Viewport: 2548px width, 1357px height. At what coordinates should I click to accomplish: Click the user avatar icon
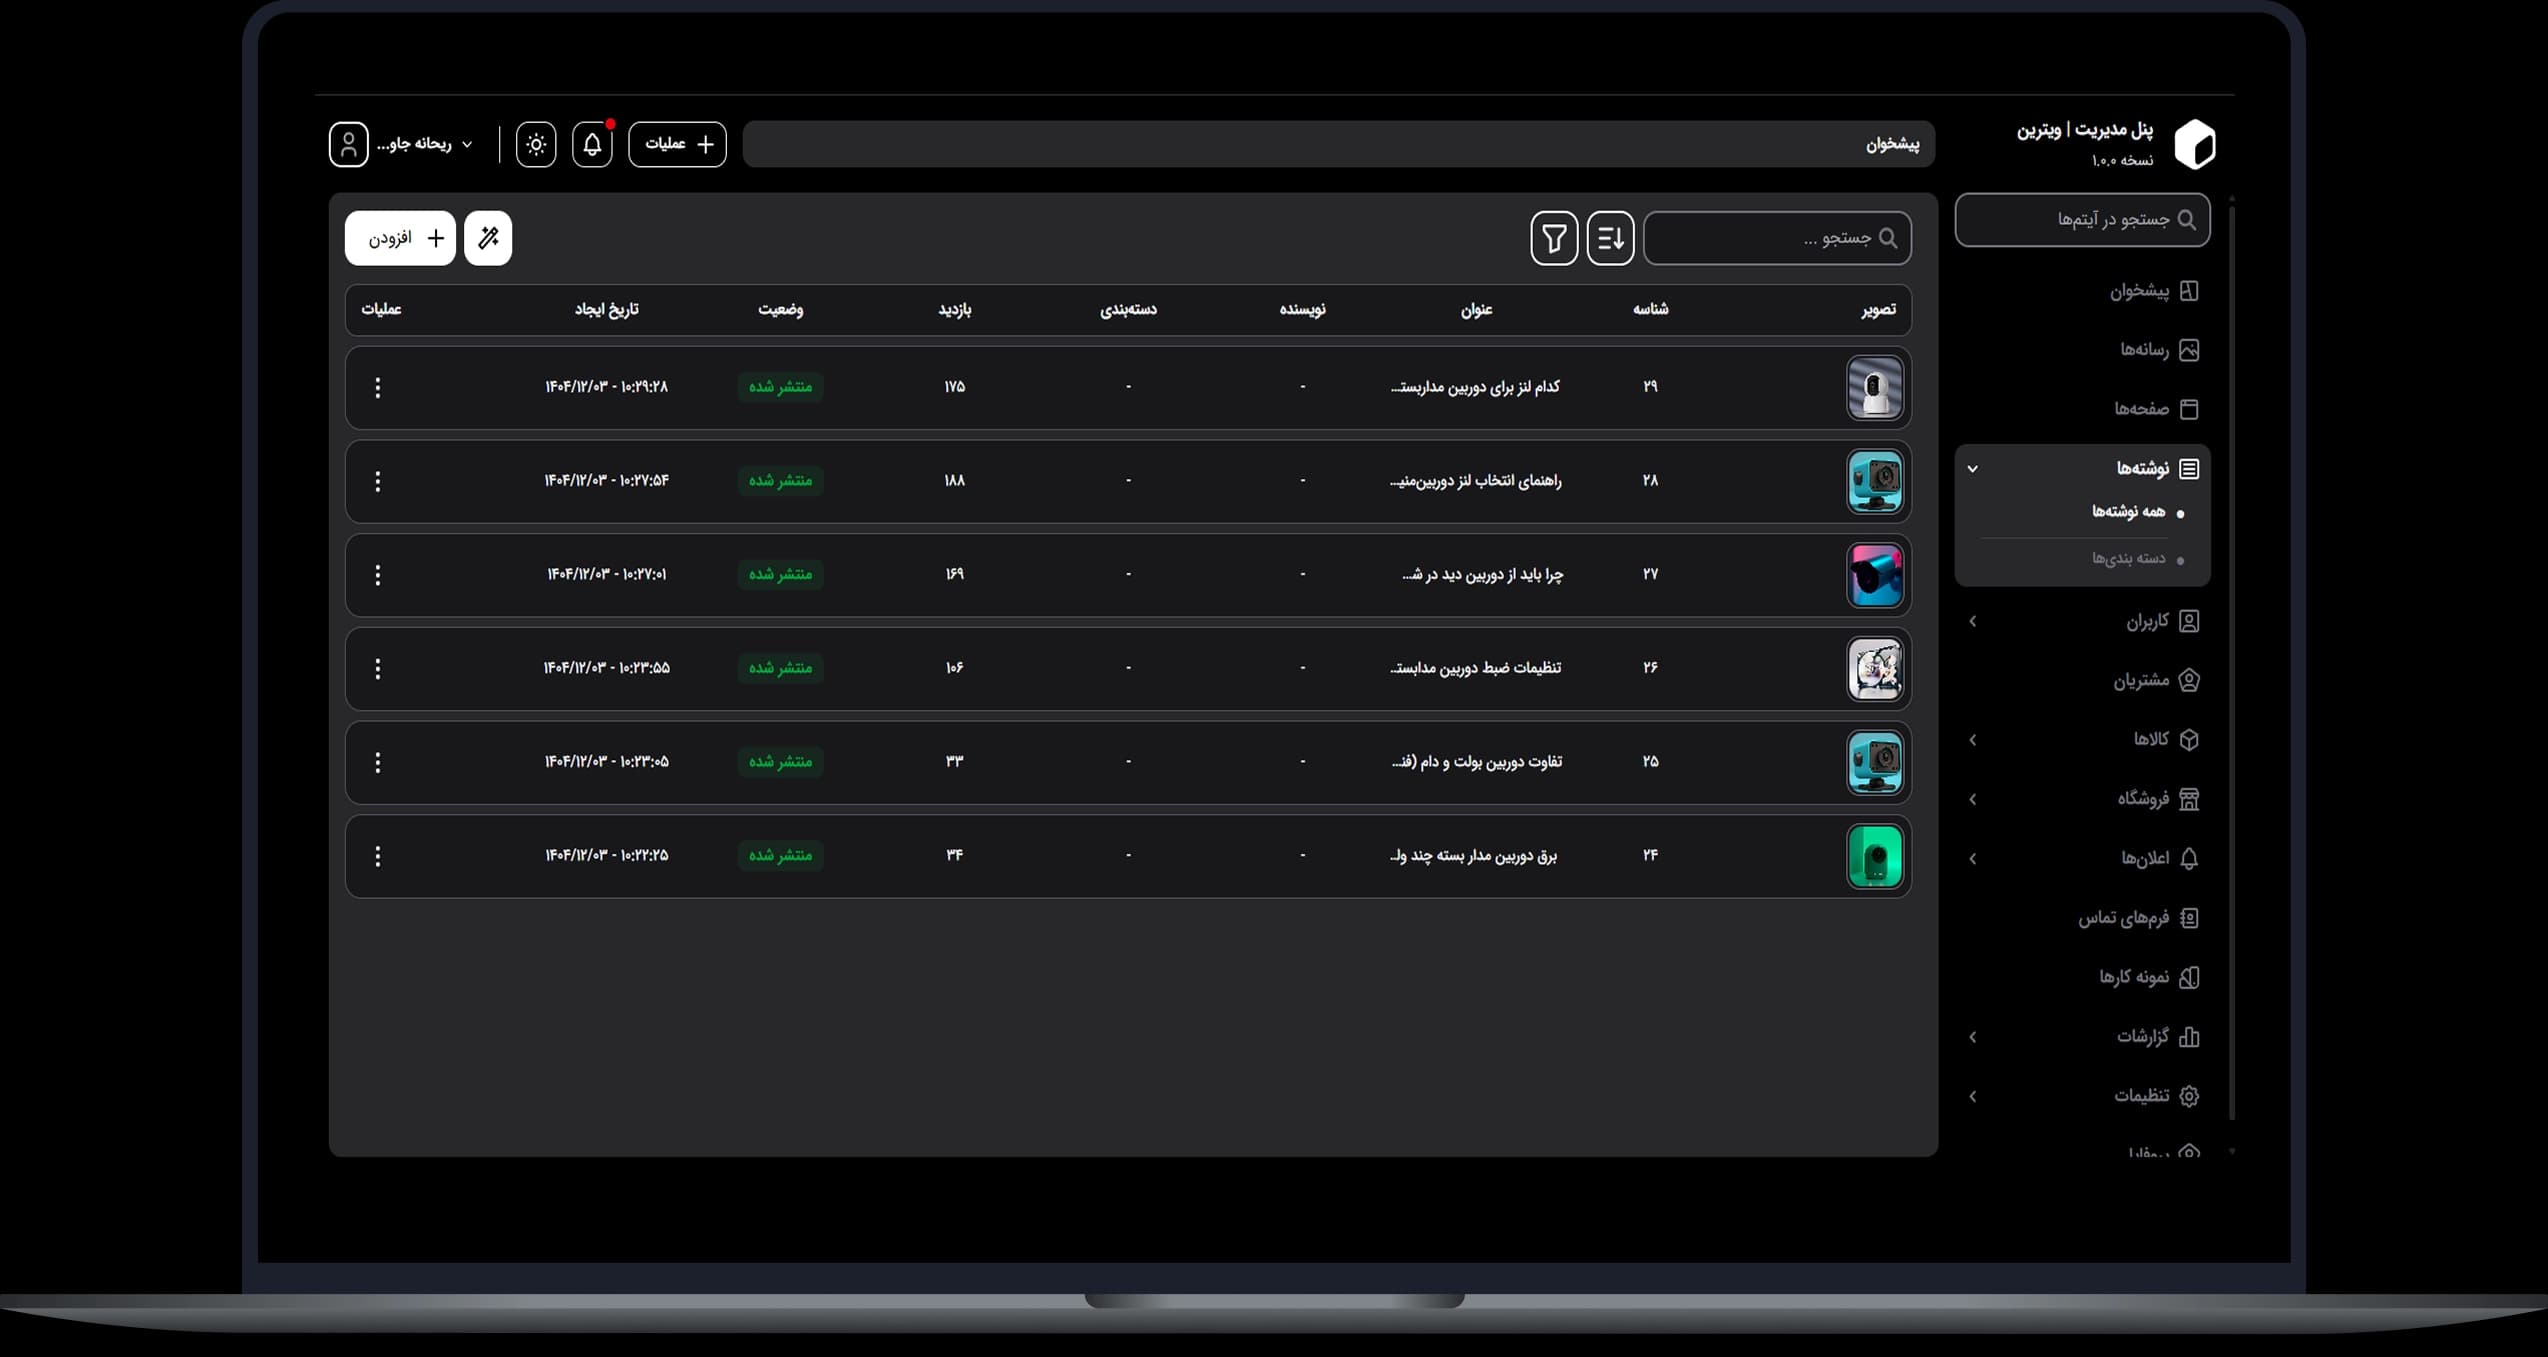coord(349,144)
